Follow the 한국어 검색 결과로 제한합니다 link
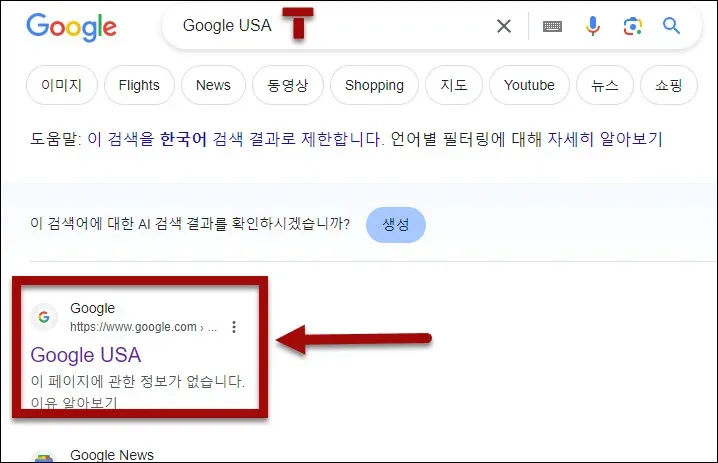Screen dimensions: 718x463 [x=234, y=139]
